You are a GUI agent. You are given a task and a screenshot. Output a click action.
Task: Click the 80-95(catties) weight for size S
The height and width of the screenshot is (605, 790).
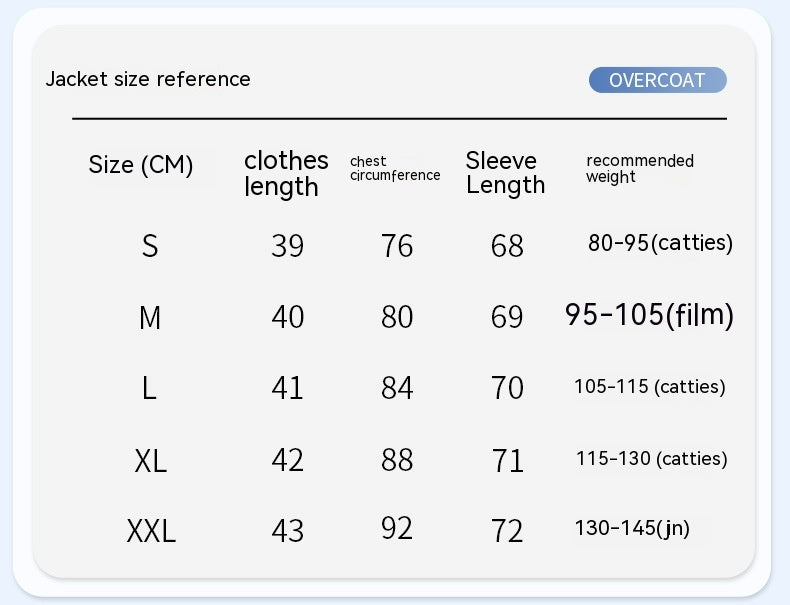660,243
